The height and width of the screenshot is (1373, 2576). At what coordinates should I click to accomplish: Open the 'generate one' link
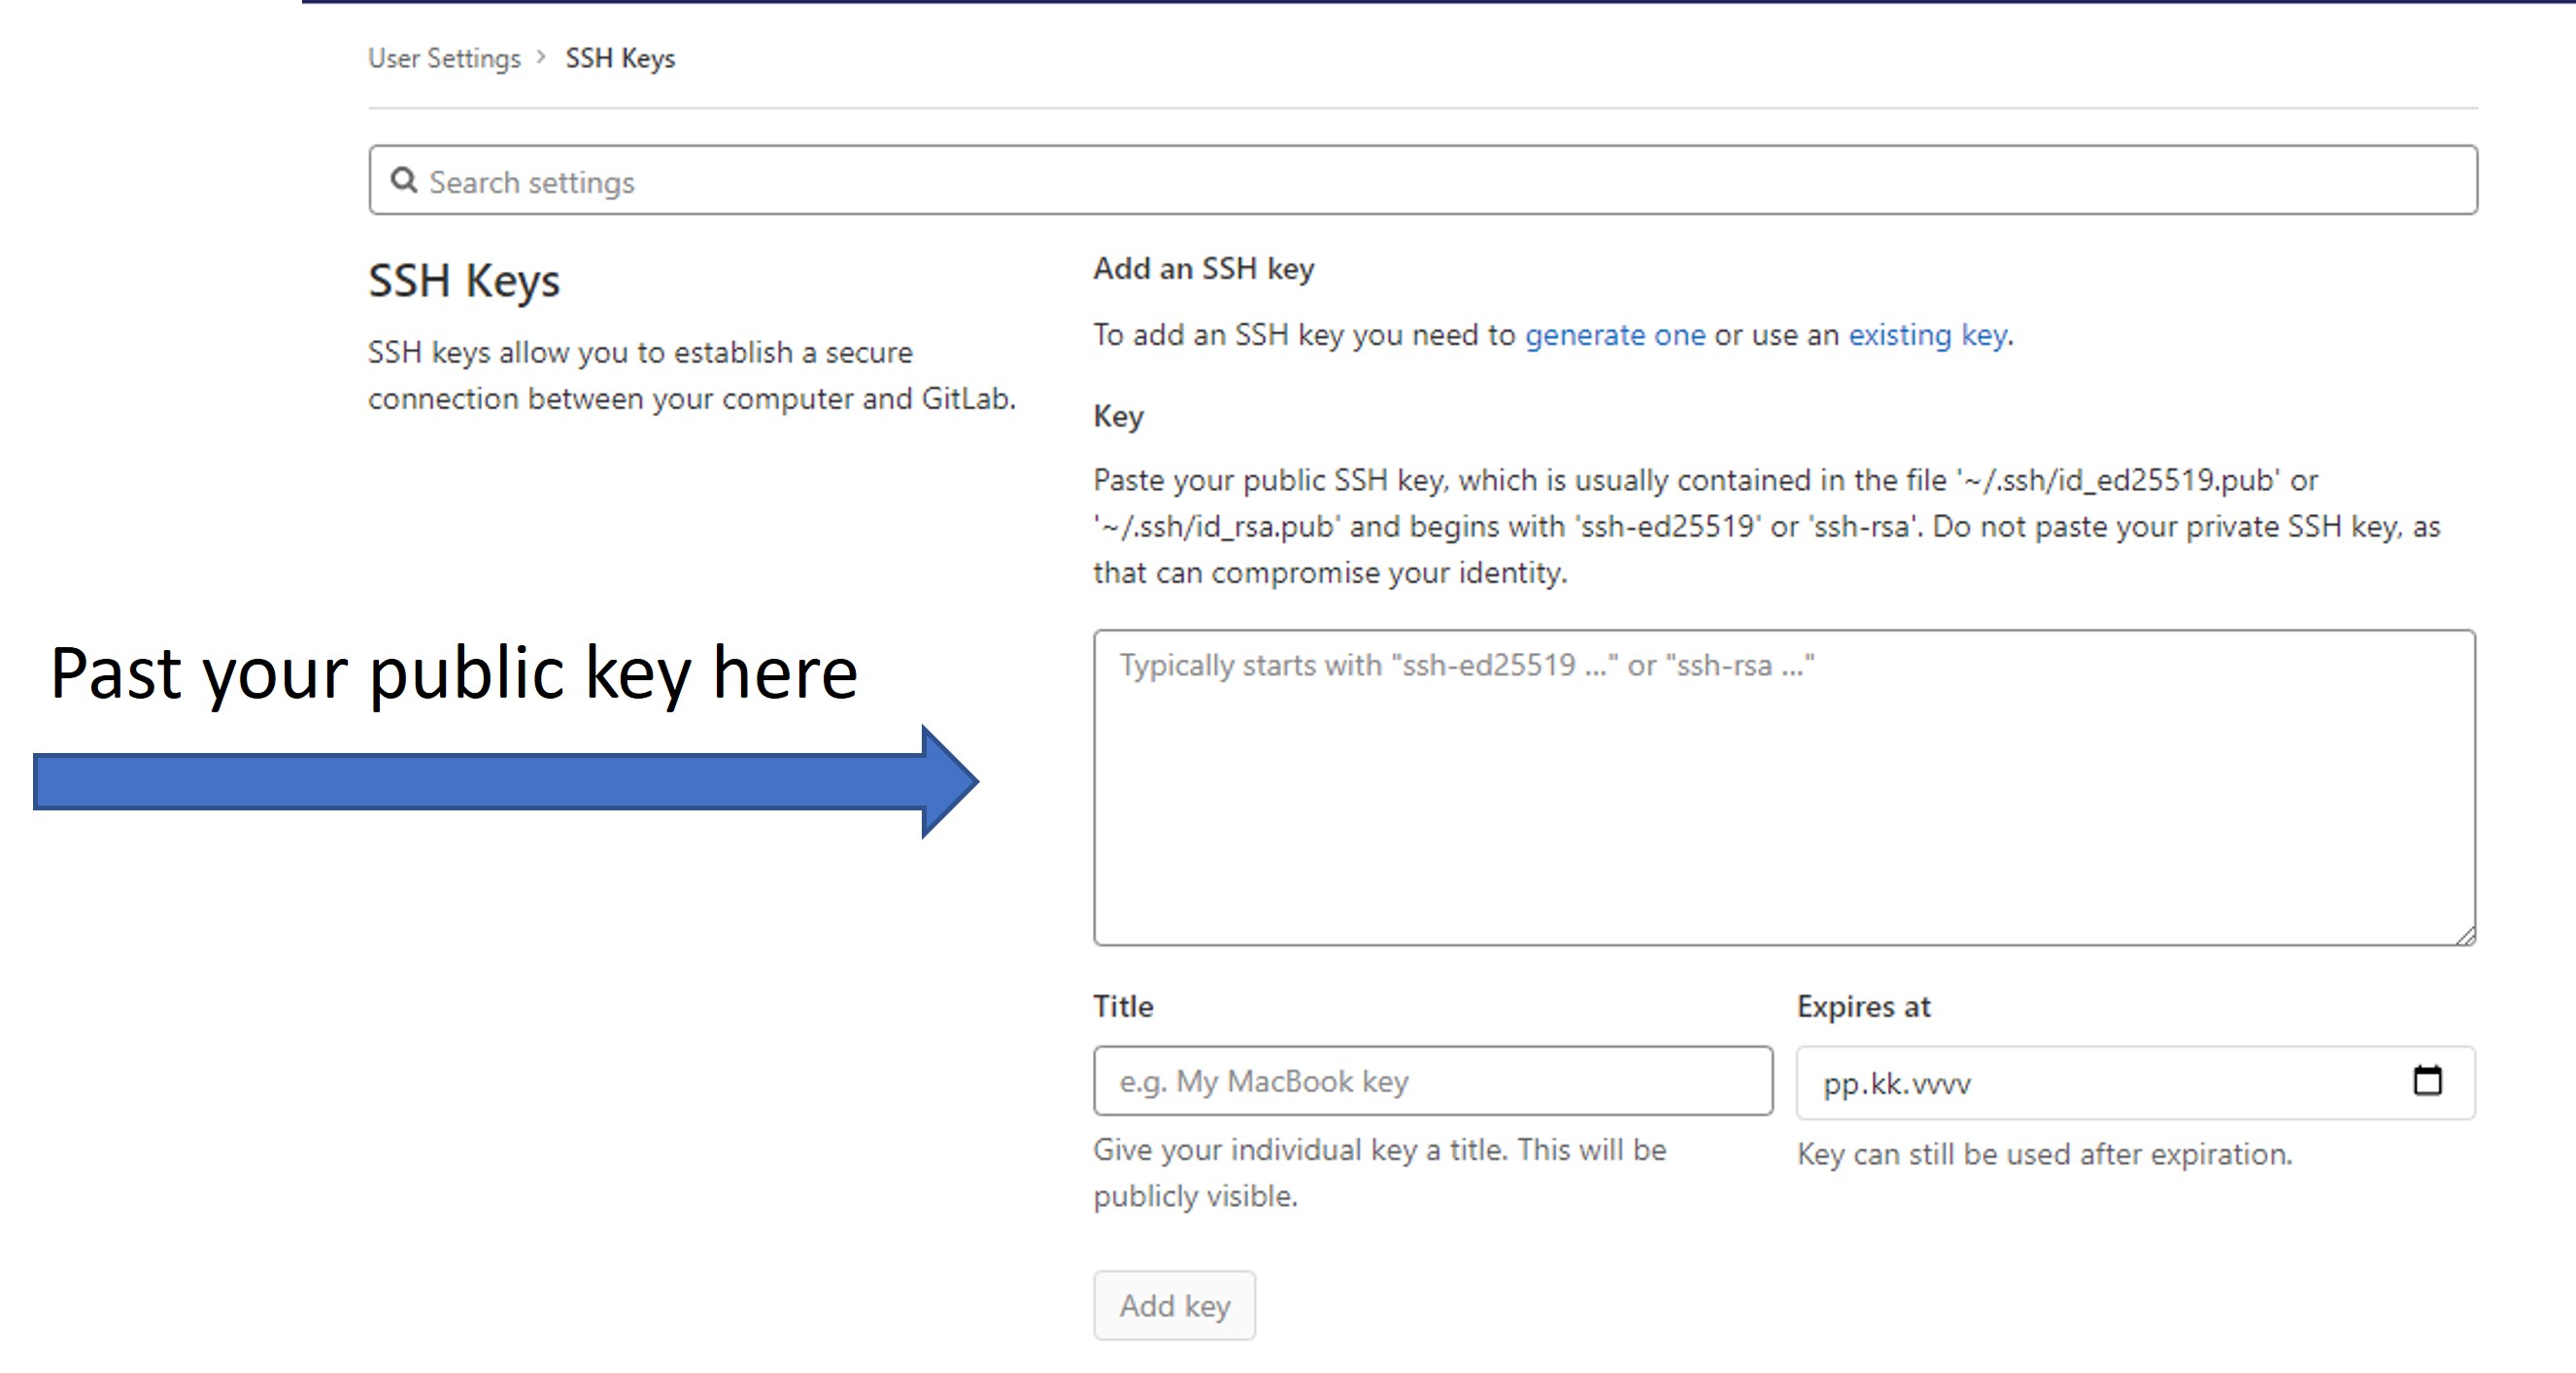coord(1615,334)
